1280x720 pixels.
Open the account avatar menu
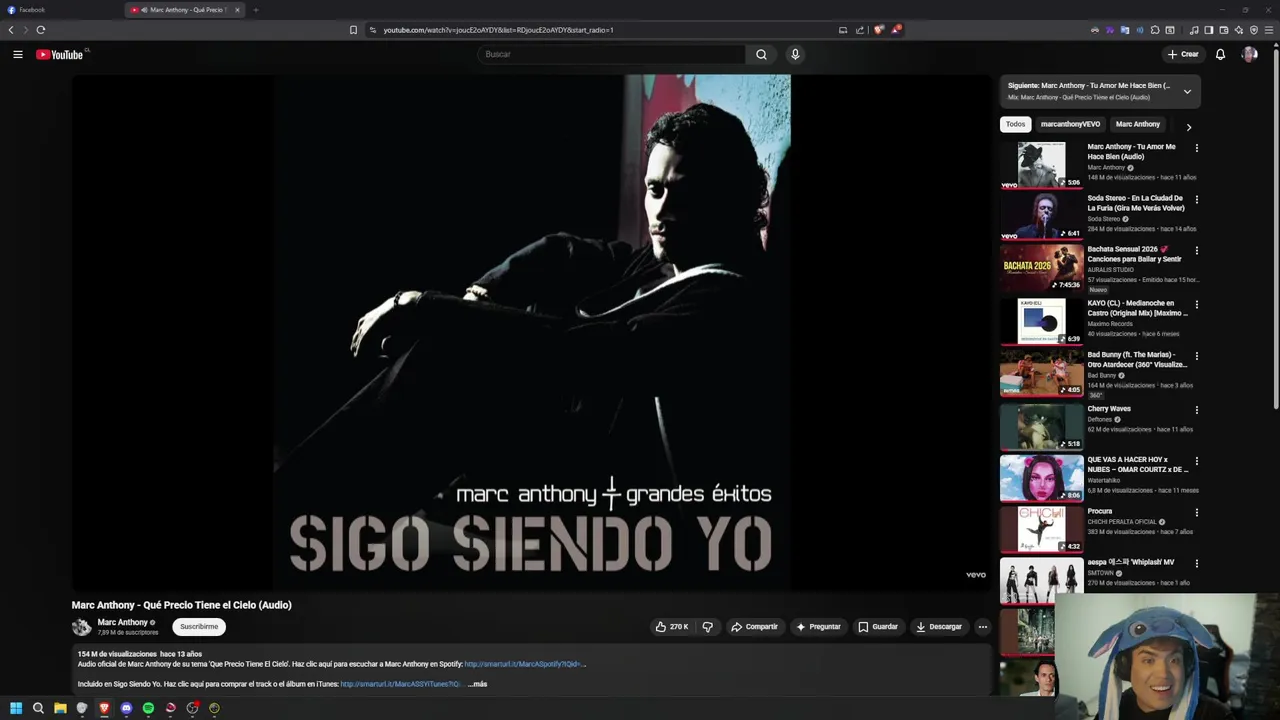tap(1249, 54)
